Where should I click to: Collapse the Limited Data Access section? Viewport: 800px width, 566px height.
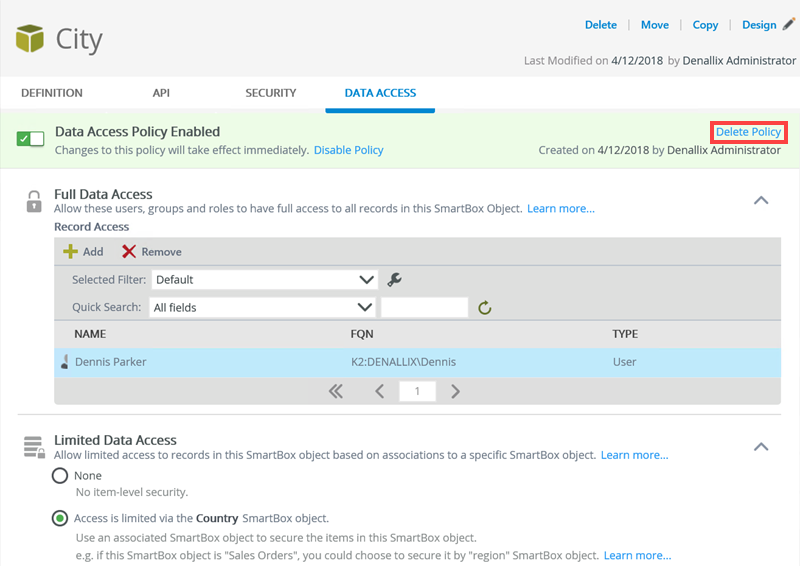pos(761,447)
